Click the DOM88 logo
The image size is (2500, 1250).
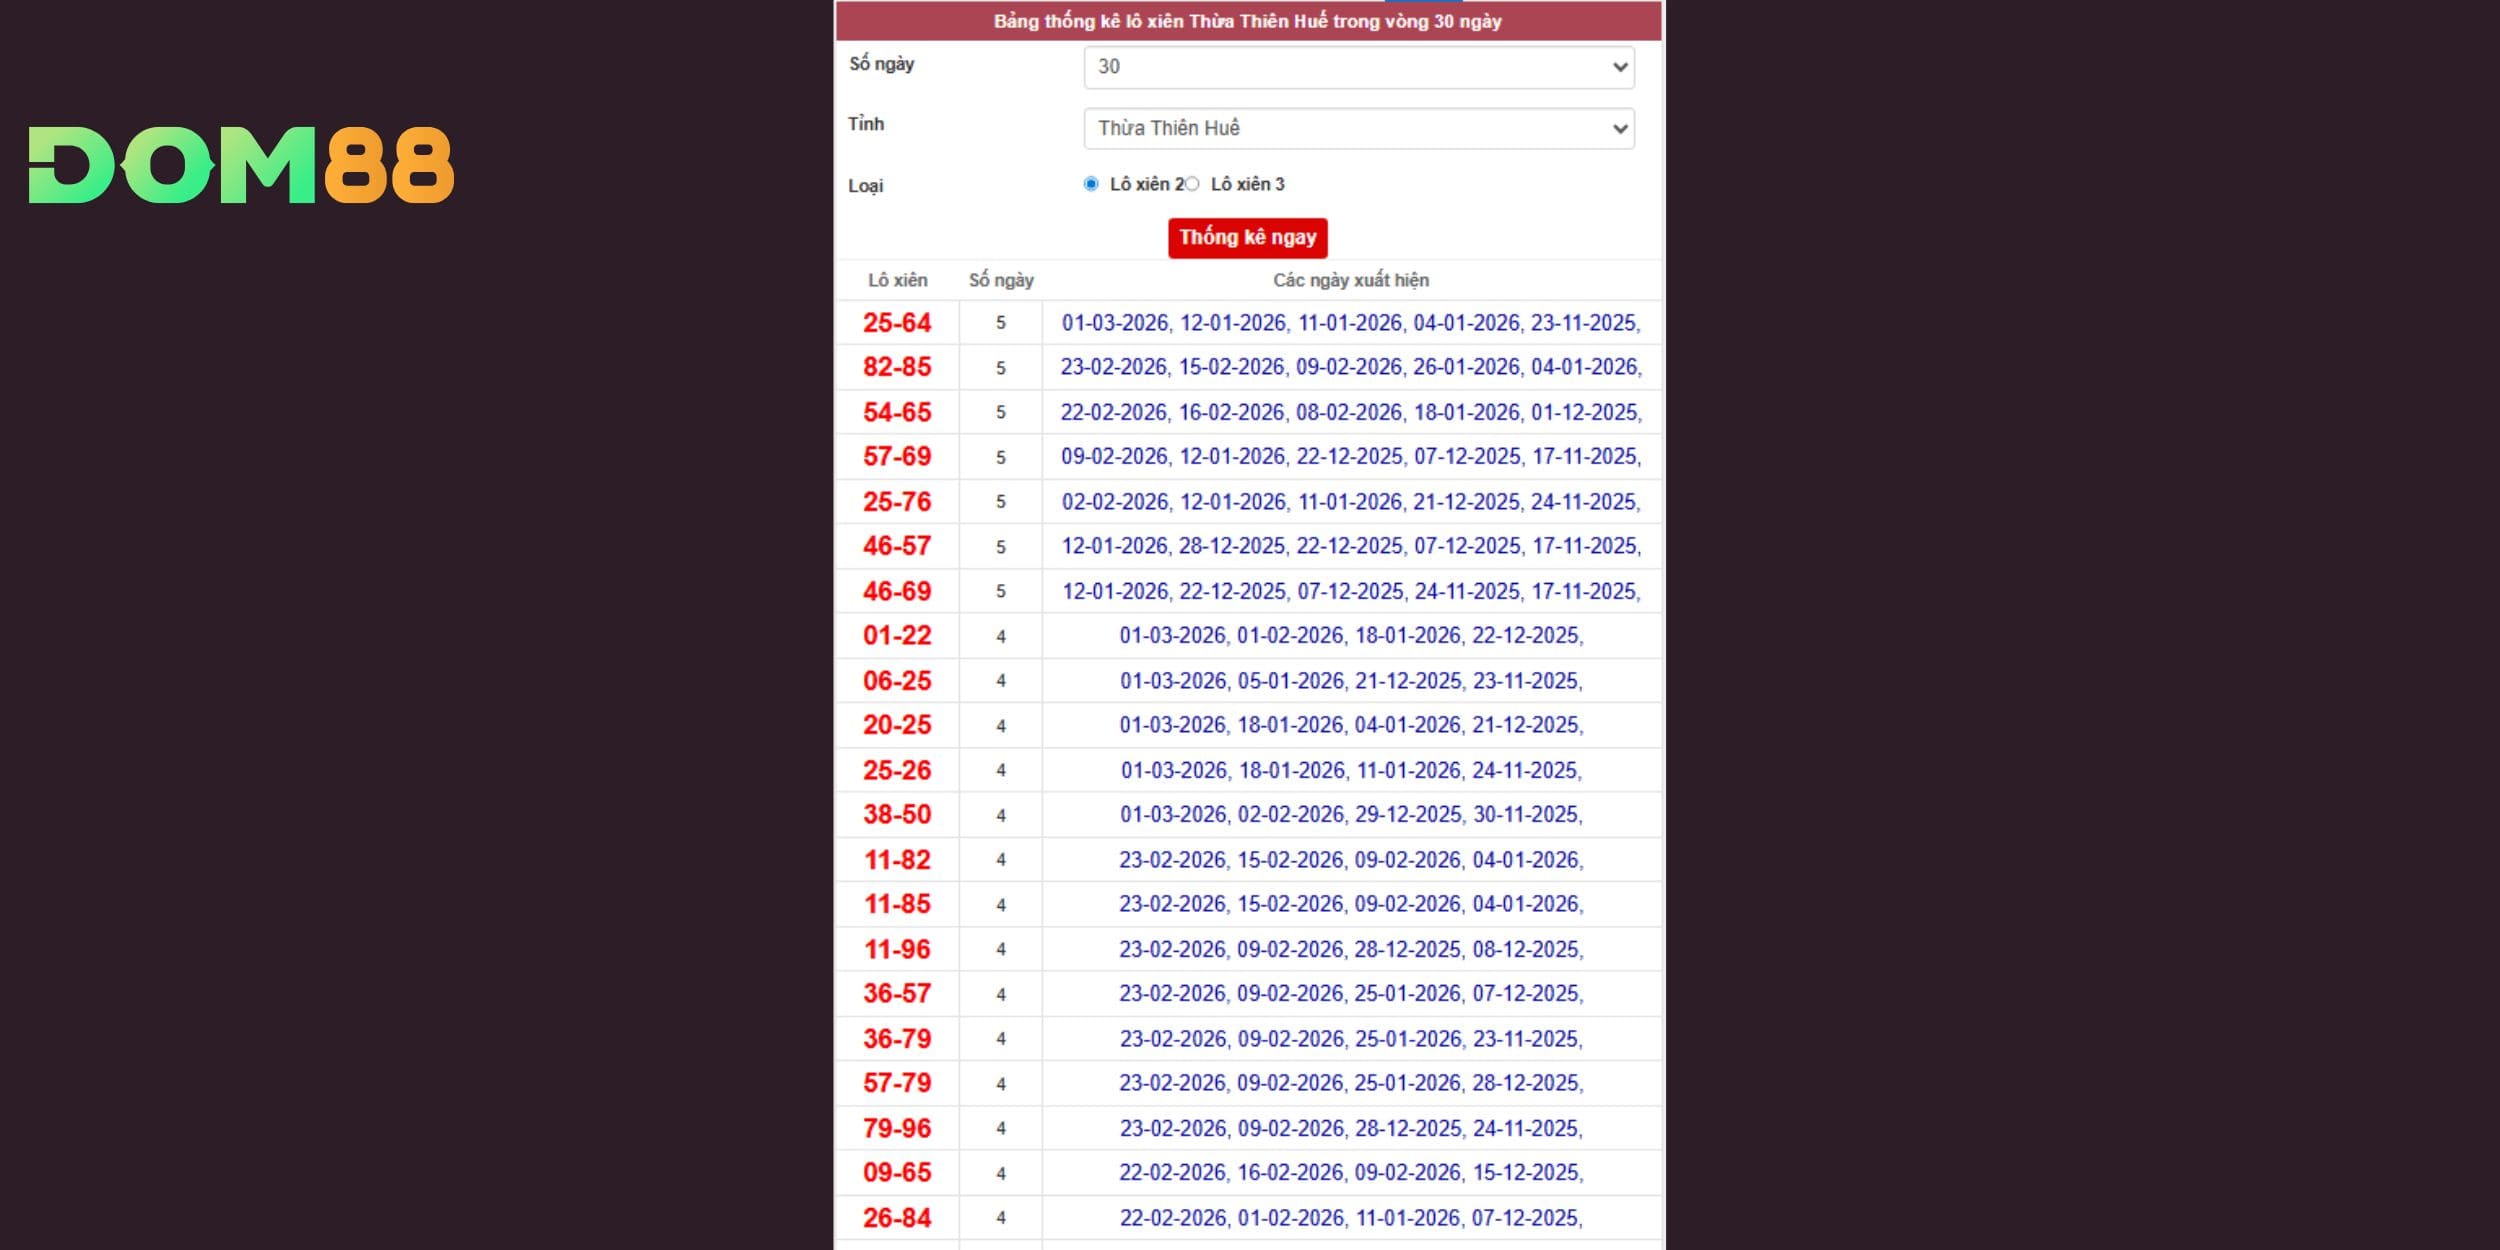click(x=241, y=165)
